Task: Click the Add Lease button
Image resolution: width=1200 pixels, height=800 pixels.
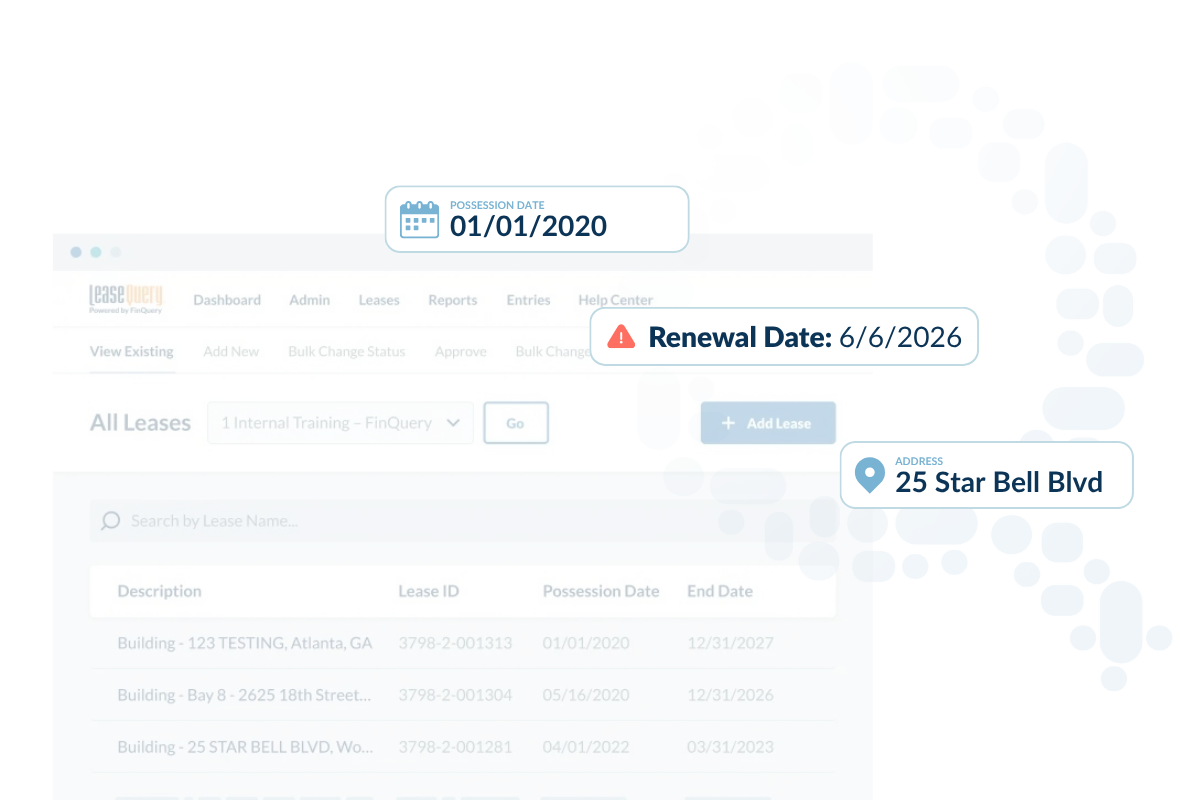Action: (768, 423)
